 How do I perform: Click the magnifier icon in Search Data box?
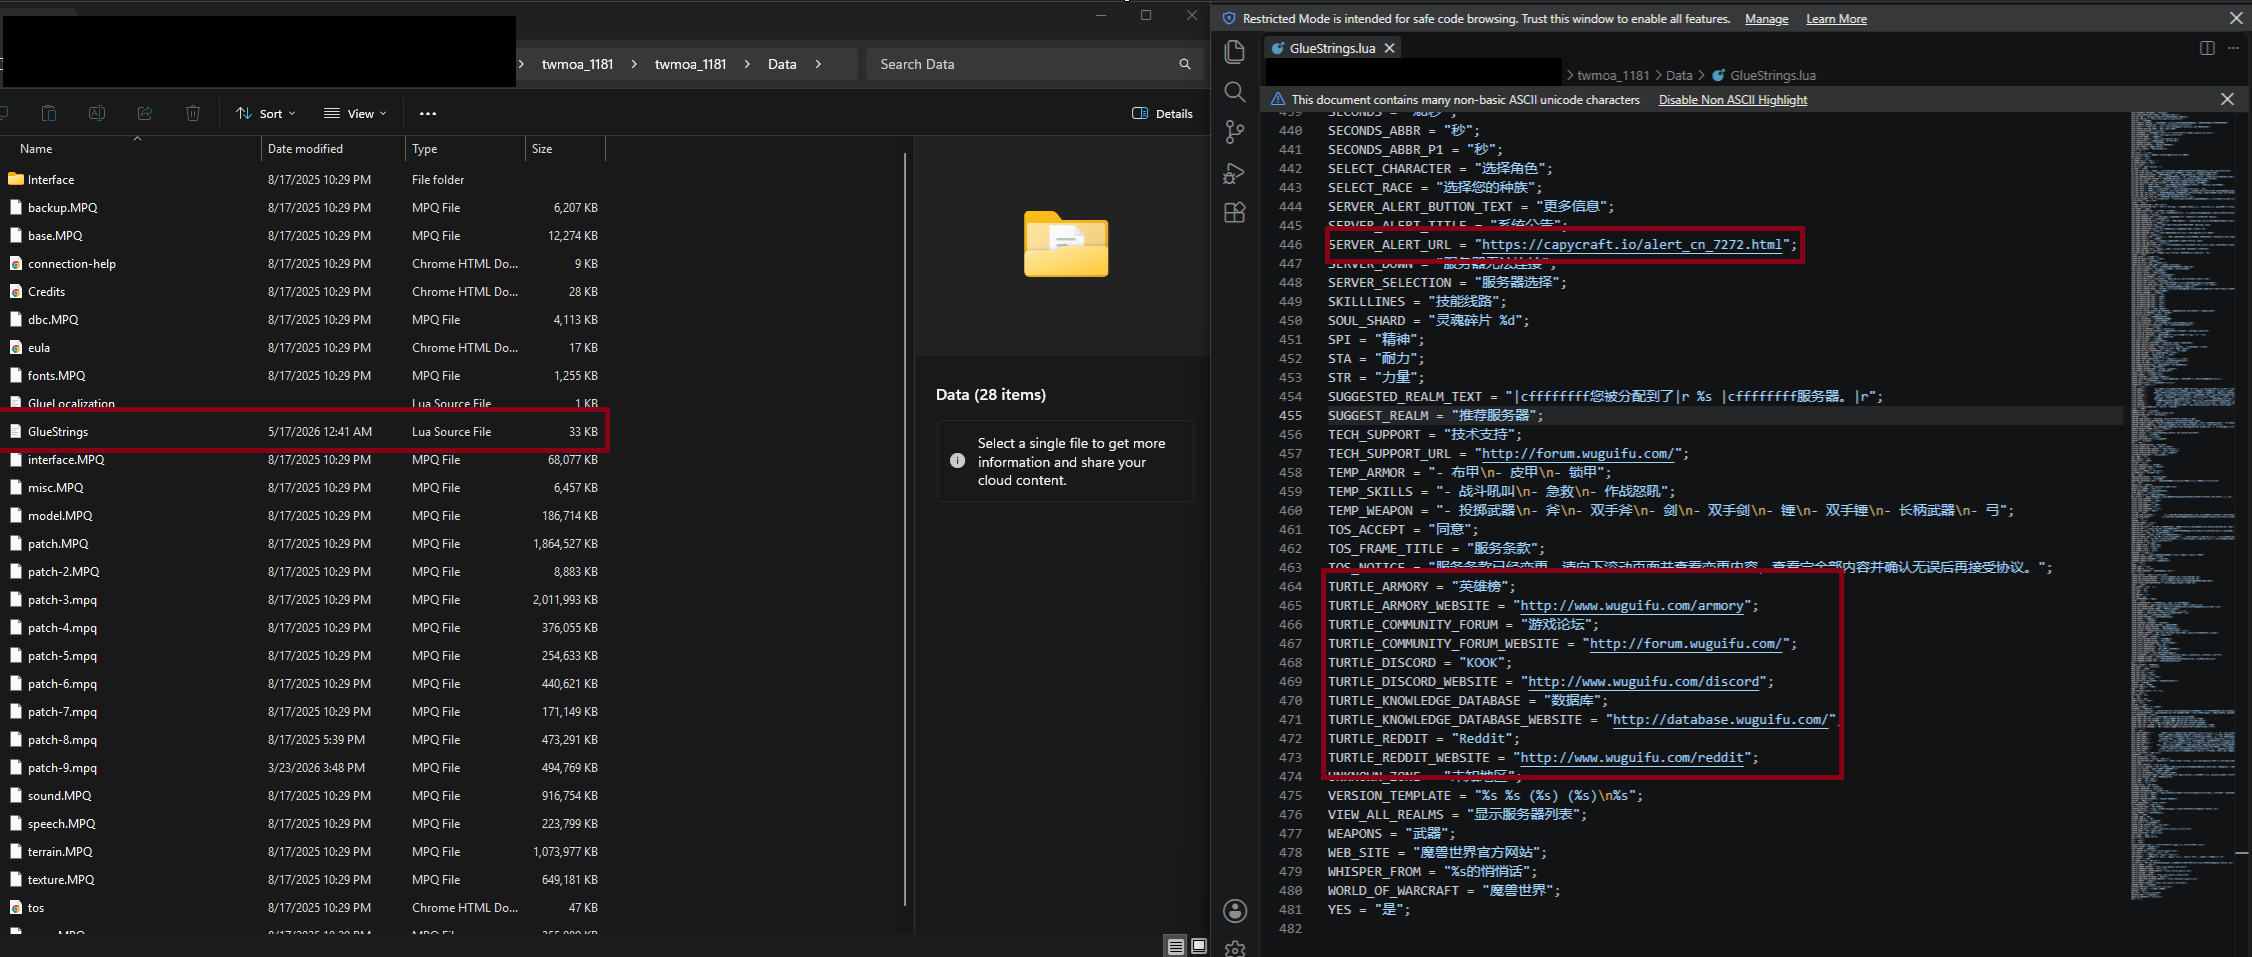pos(1185,64)
